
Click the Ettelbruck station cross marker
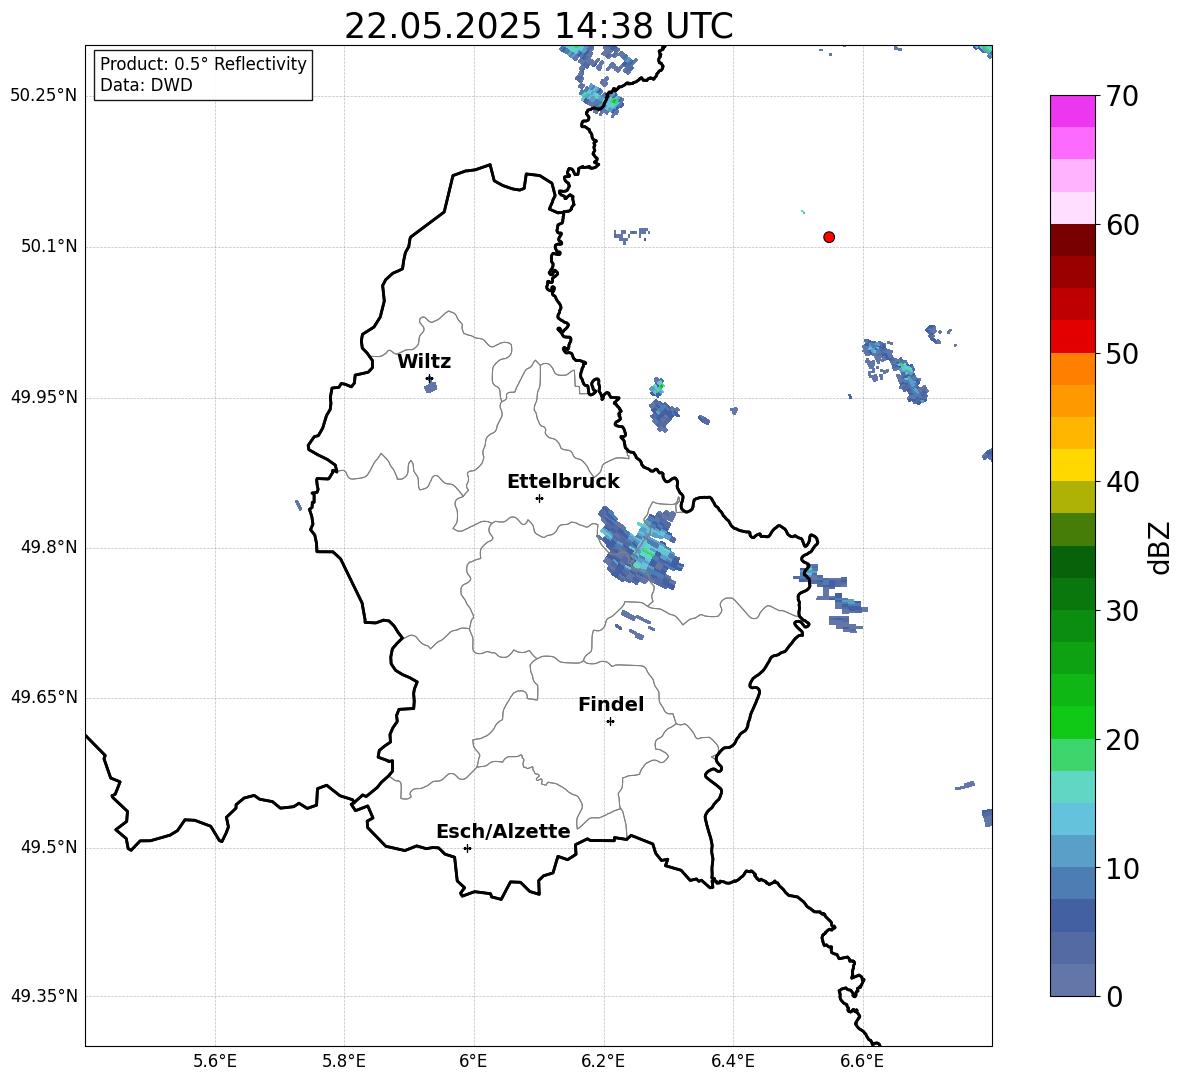[539, 498]
